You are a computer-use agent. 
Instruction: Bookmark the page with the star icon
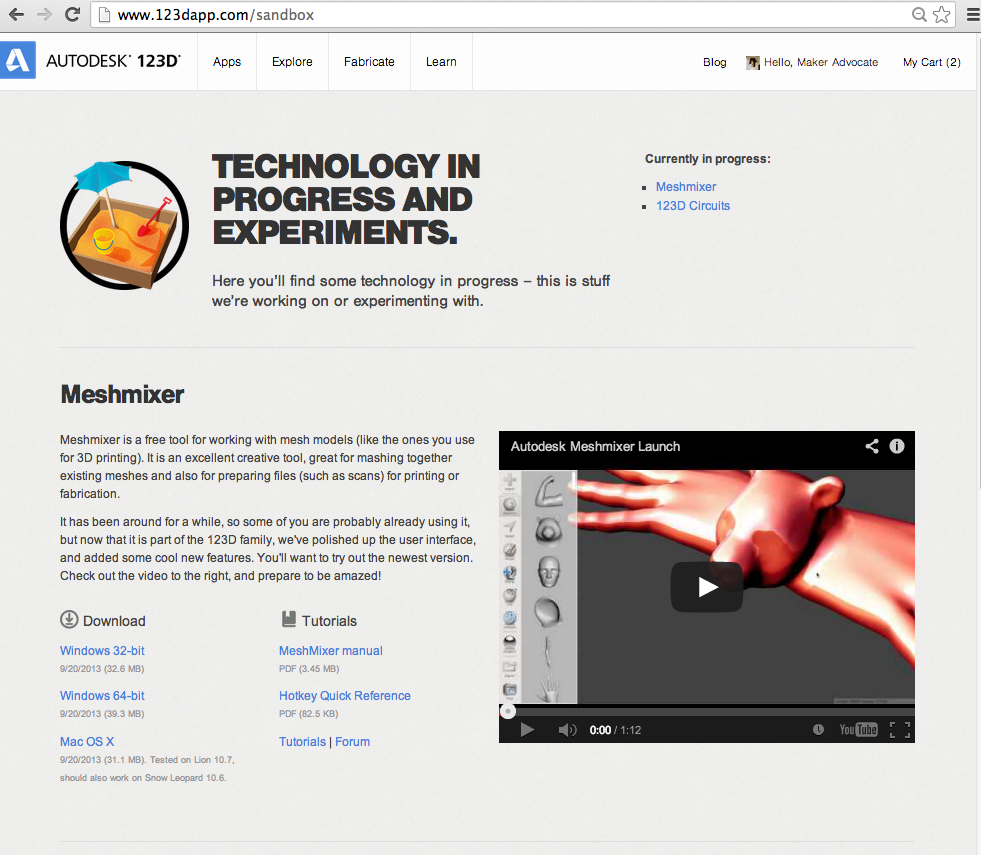click(942, 14)
